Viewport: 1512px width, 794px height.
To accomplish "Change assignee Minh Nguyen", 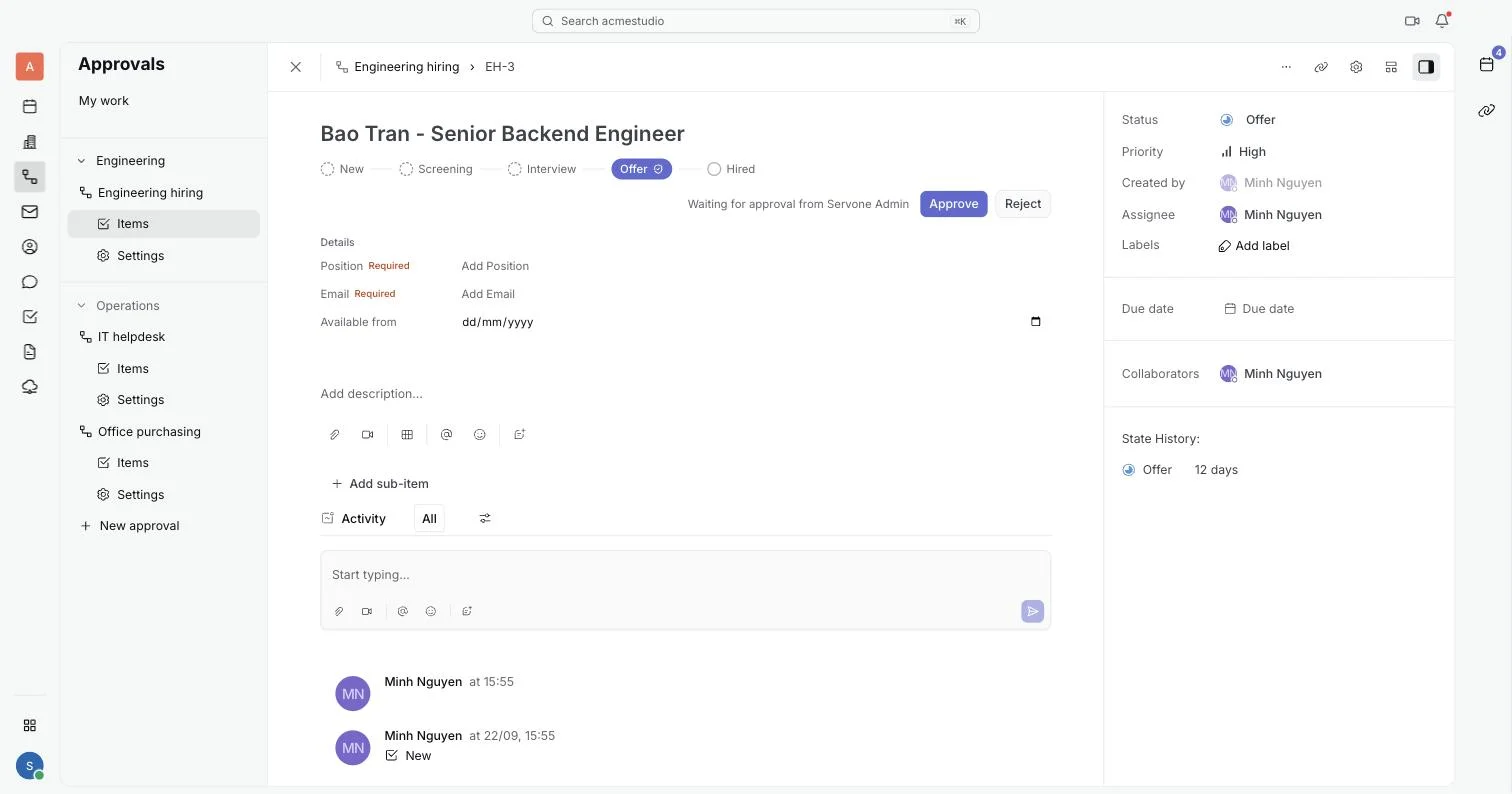I will (x=1271, y=215).
